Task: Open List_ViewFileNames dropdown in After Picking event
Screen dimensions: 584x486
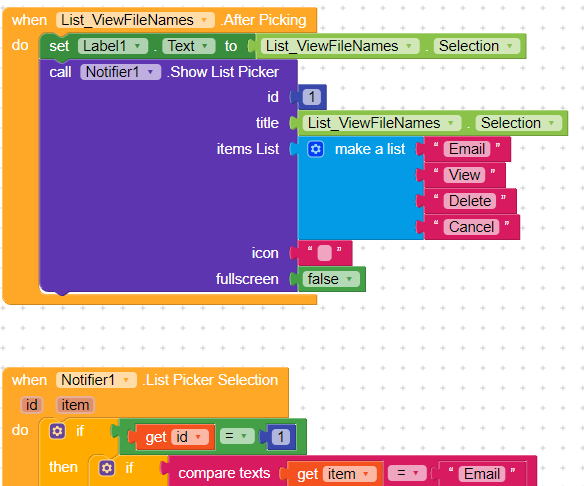Action: tap(135, 20)
